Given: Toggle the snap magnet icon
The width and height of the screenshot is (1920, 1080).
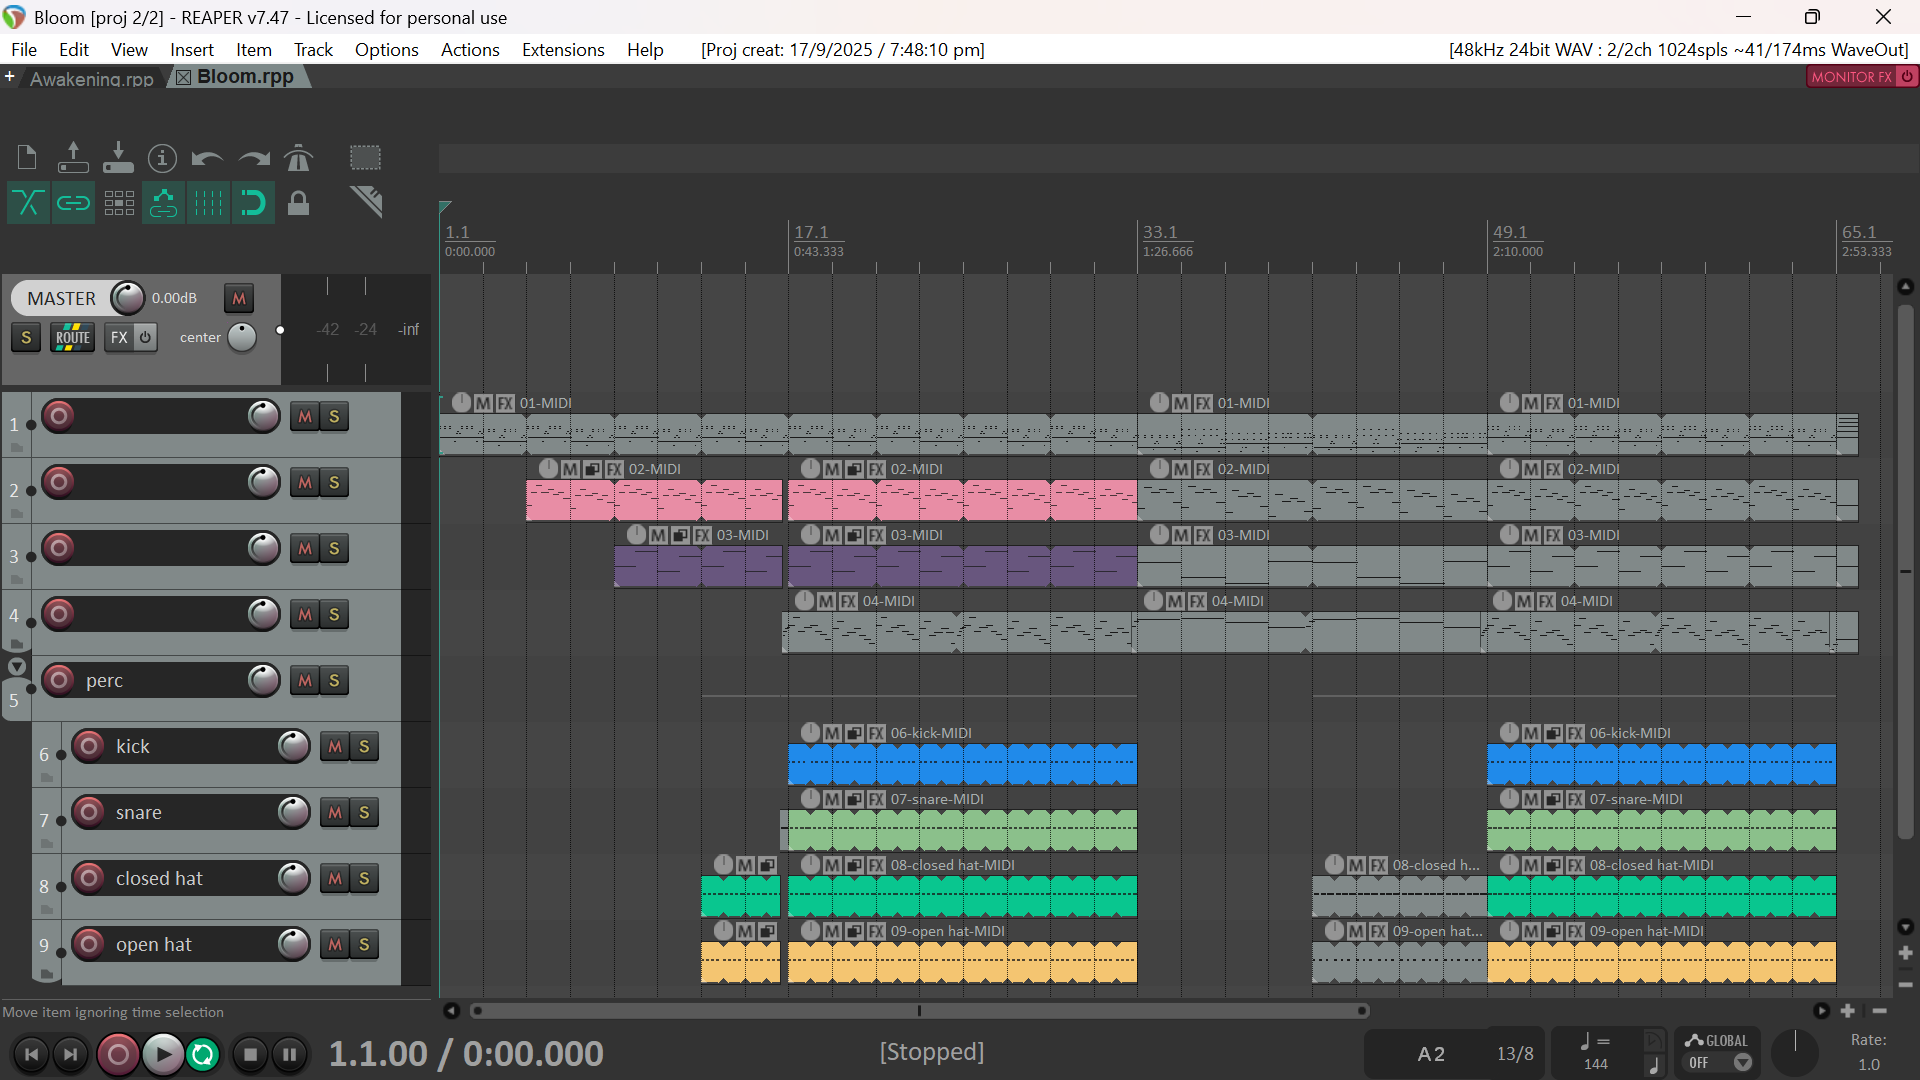Looking at the screenshot, I should click(253, 203).
